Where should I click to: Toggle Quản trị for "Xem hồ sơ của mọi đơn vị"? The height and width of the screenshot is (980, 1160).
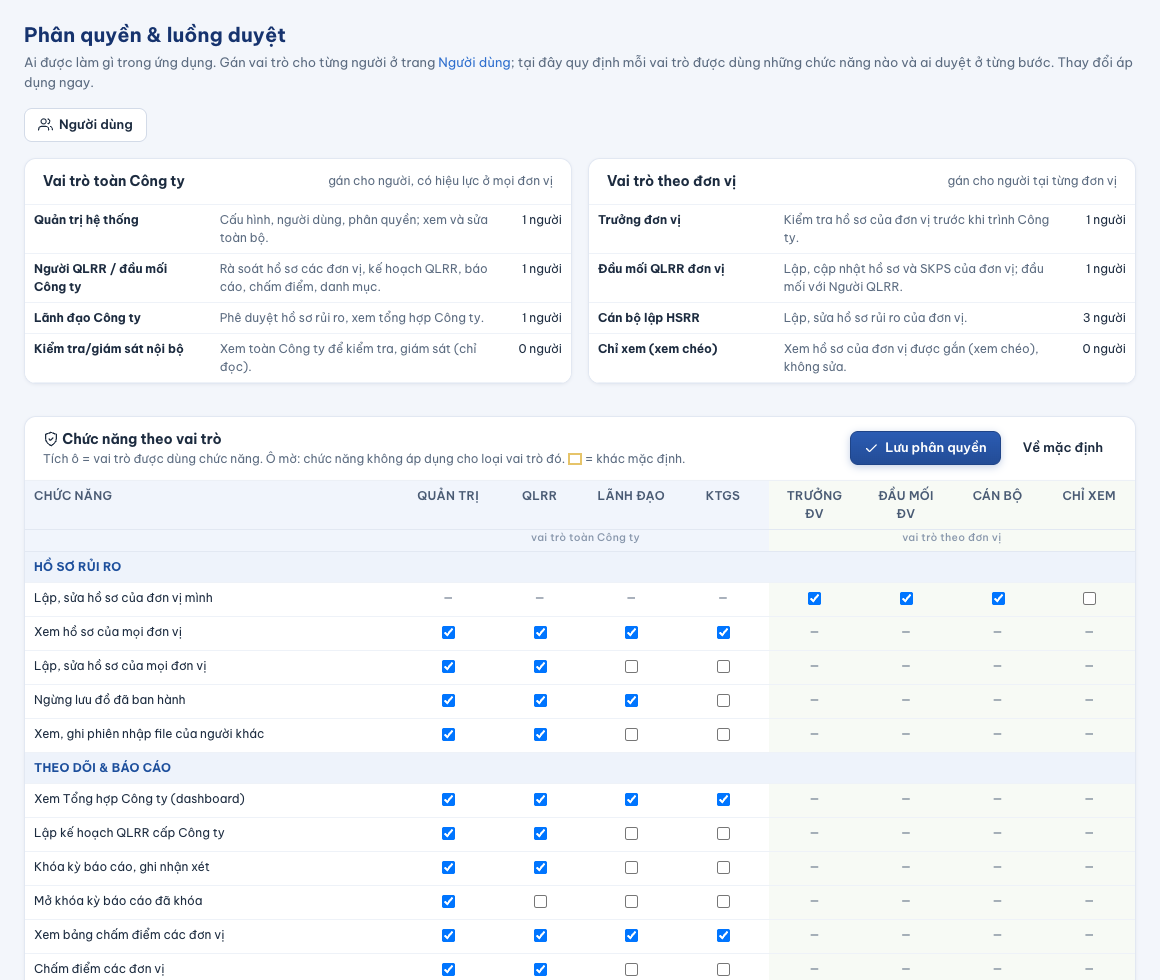coord(448,632)
